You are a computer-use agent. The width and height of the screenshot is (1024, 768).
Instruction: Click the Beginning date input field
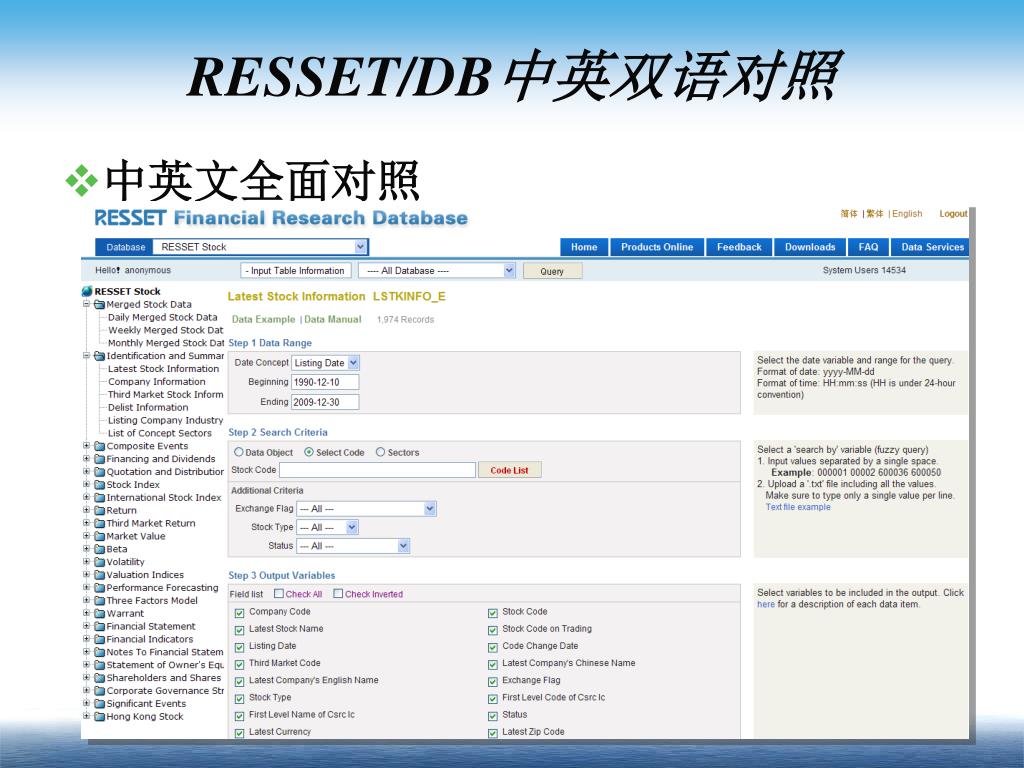325,382
